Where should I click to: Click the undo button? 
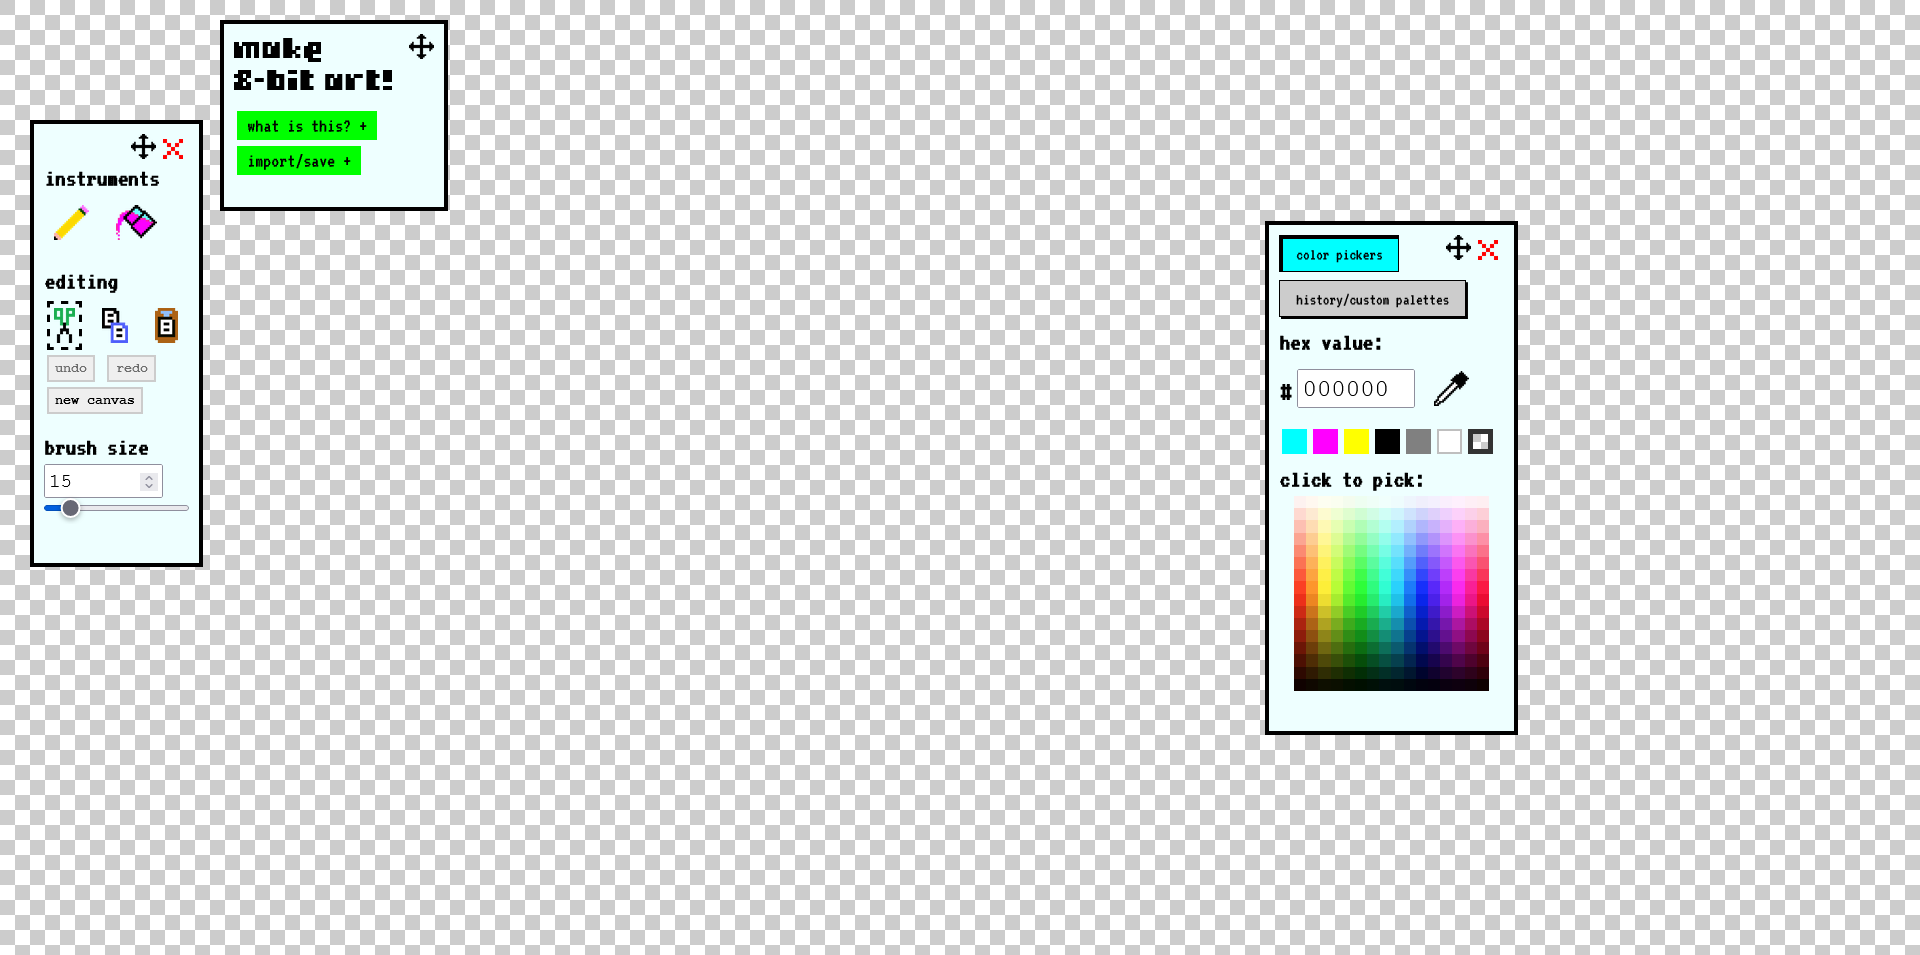[x=71, y=368]
